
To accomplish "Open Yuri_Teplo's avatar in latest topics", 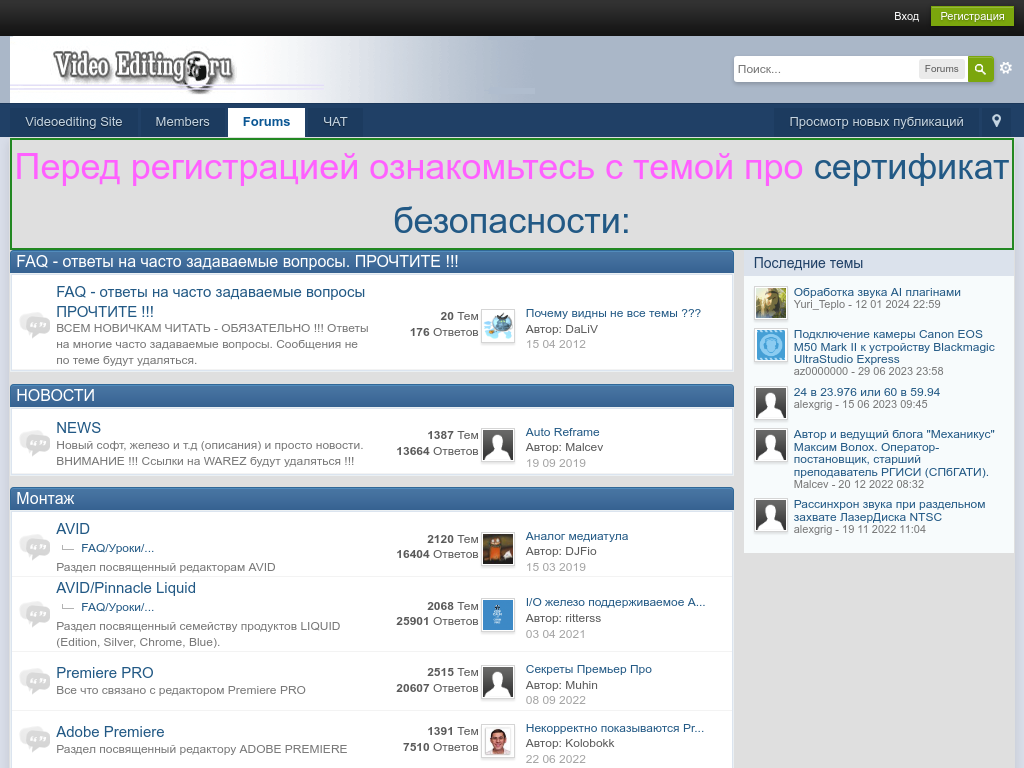I will [x=771, y=302].
